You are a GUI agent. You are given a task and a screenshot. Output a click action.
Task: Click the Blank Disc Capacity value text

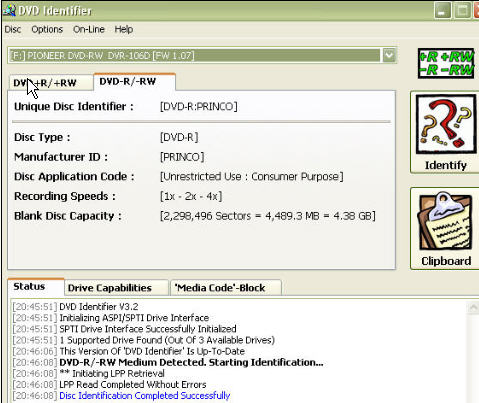tap(268, 216)
